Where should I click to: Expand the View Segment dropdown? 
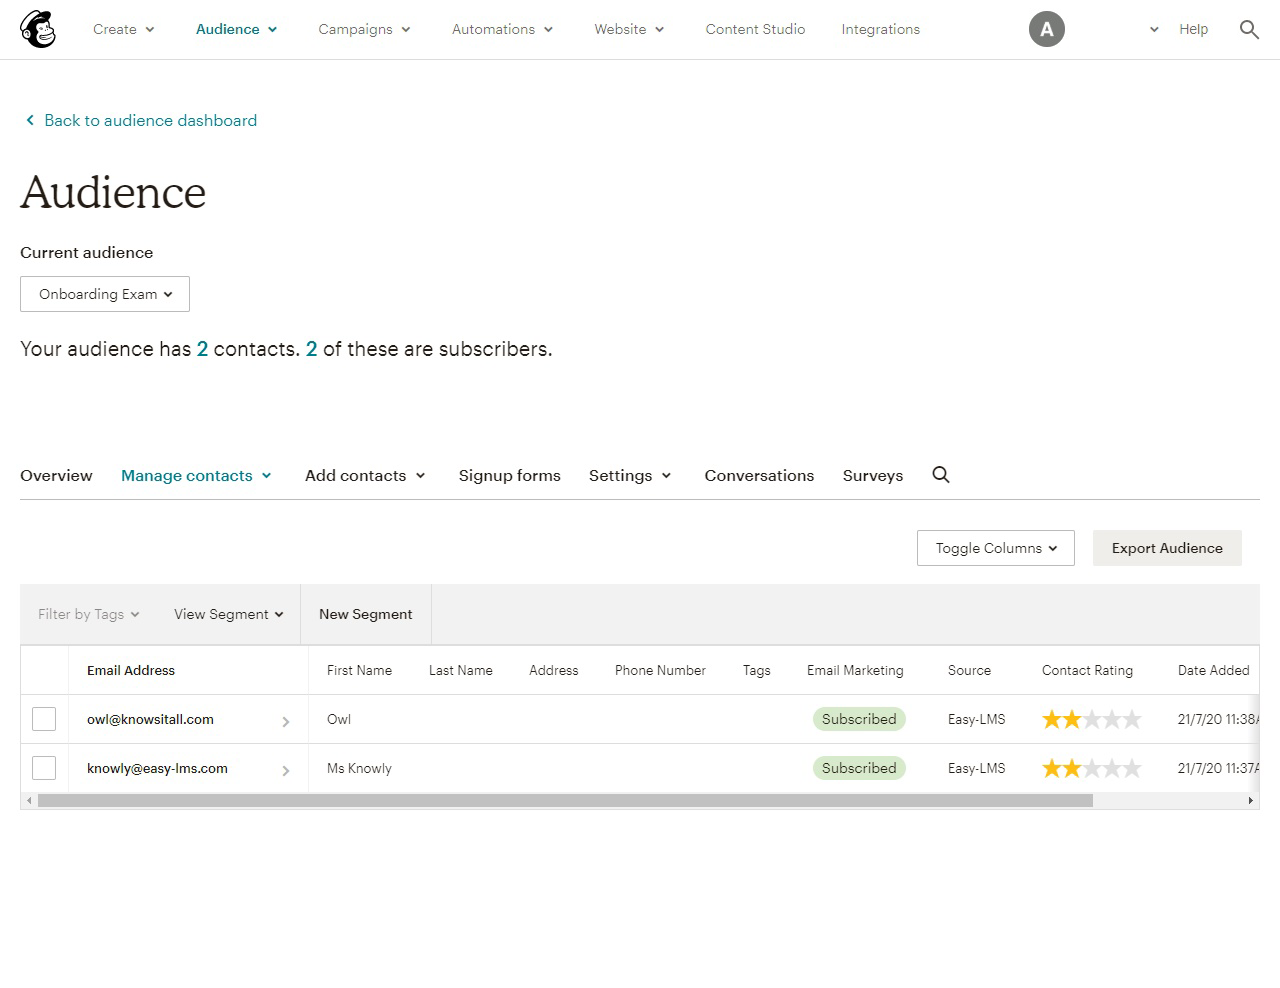229,614
